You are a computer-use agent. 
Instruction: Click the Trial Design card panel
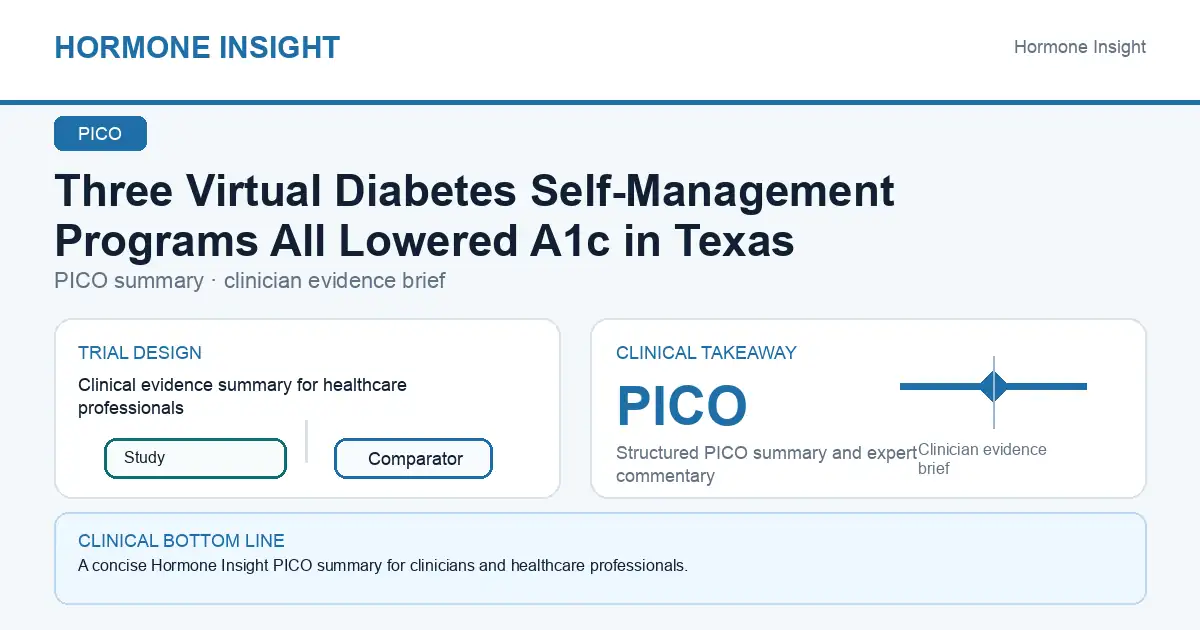(307, 408)
